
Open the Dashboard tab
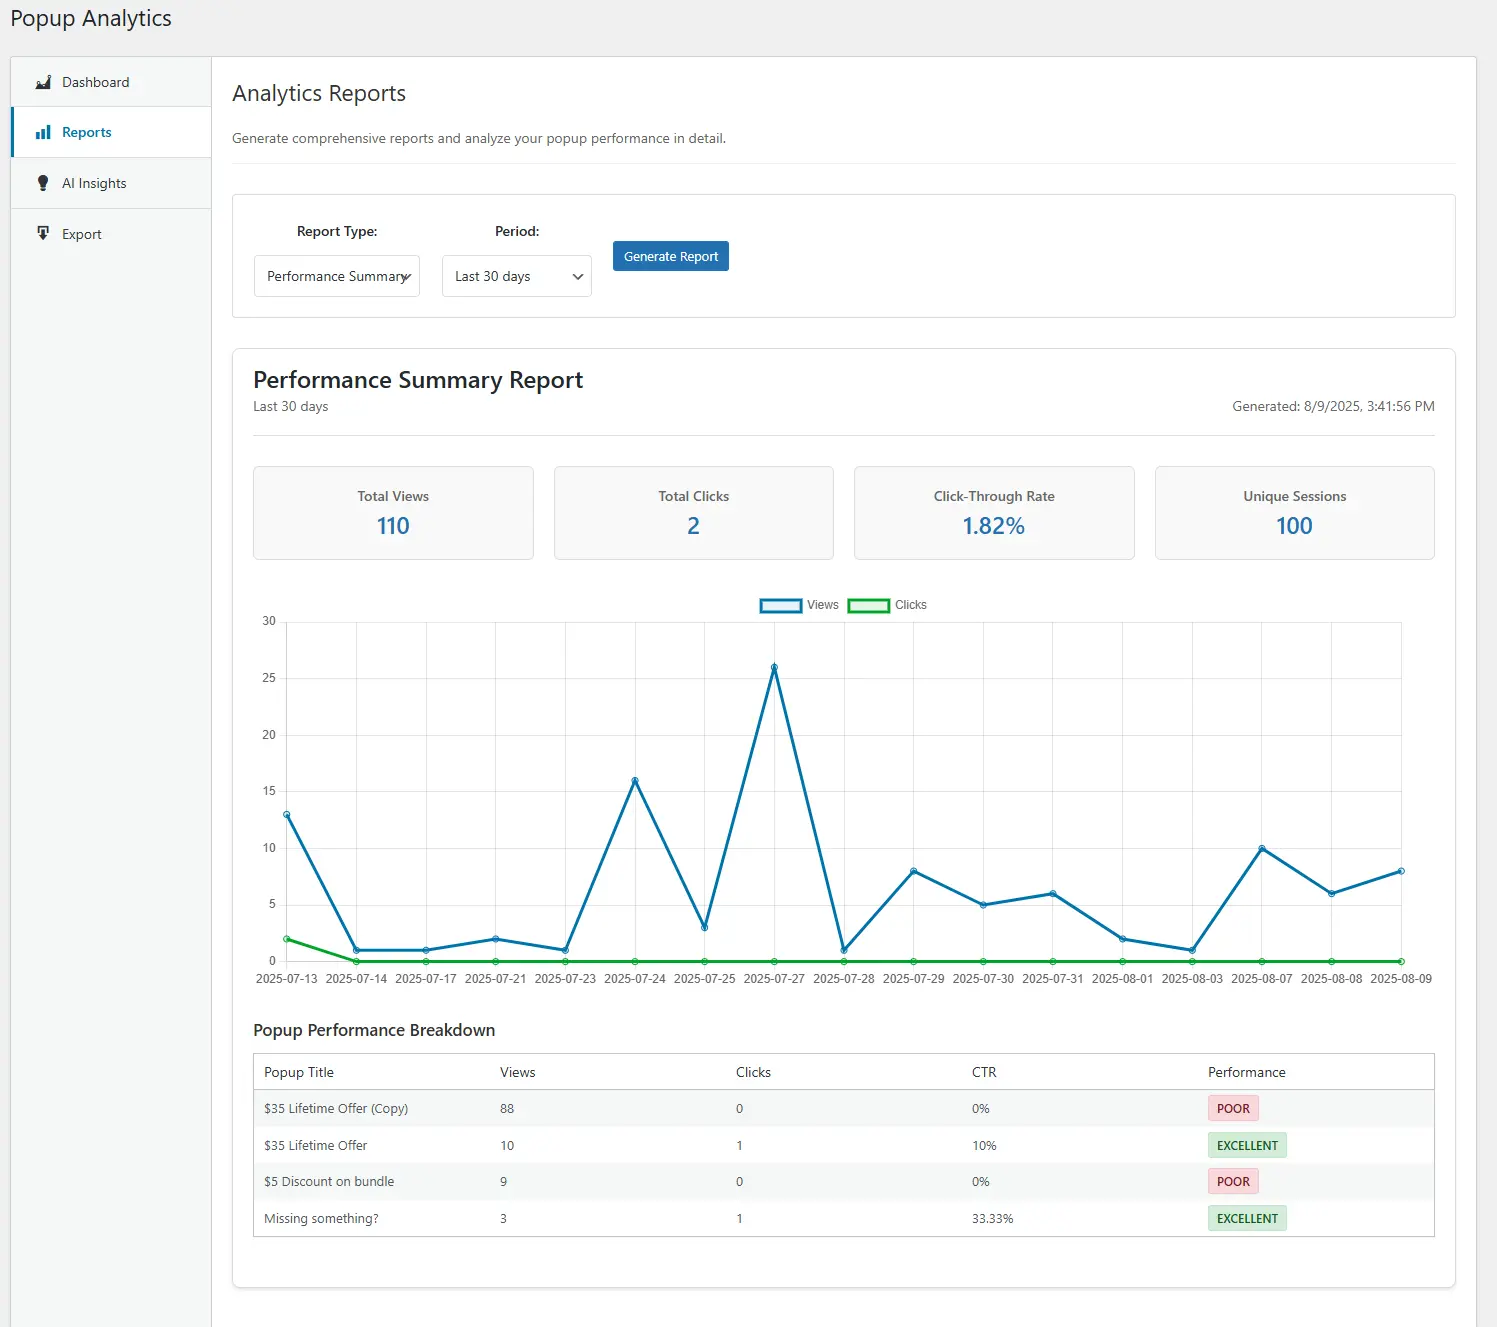pyautogui.click(x=96, y=82)
